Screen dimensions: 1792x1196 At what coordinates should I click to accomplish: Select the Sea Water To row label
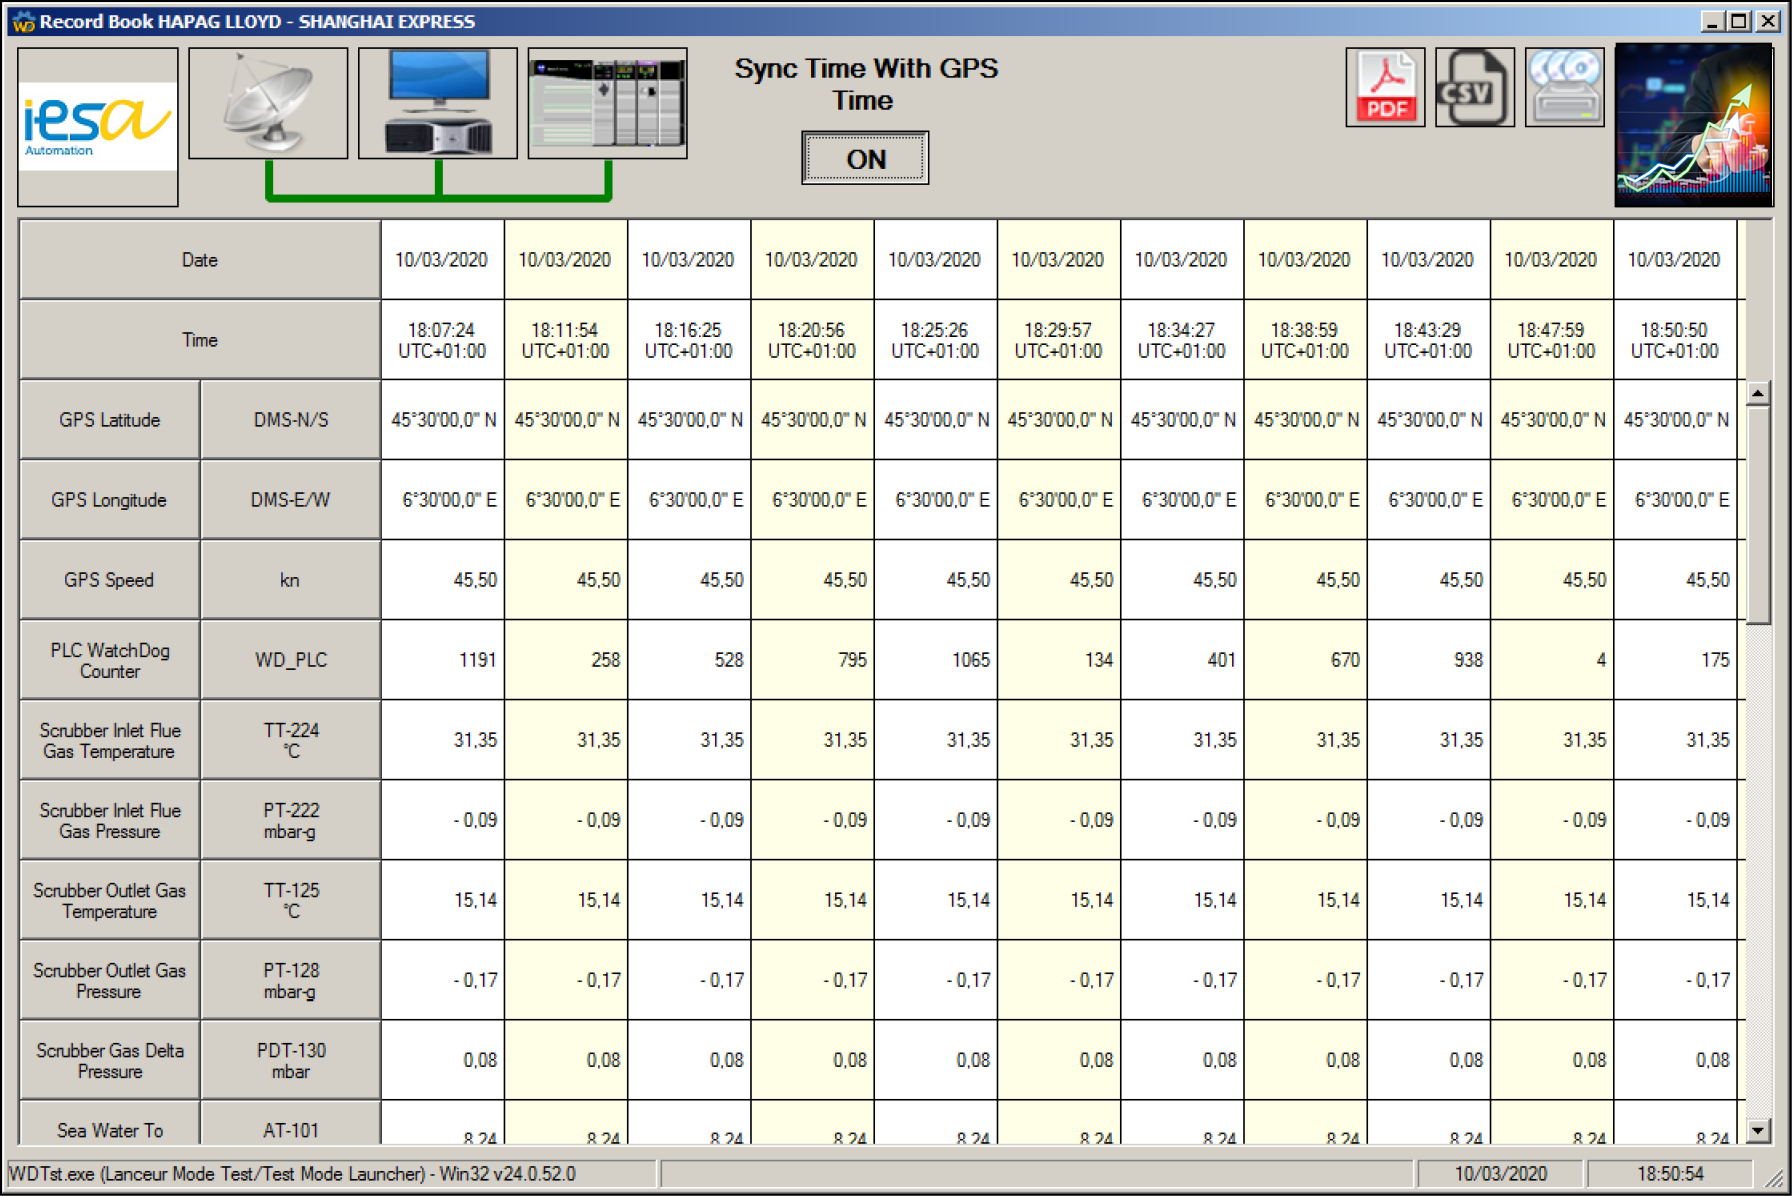[x=110, y=1123]
